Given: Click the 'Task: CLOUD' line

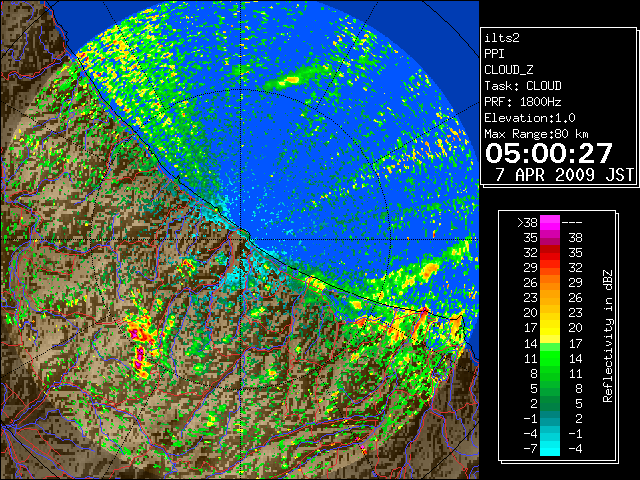Looking at the screenshot, I should pyautogui.click(x=523, y=86).
